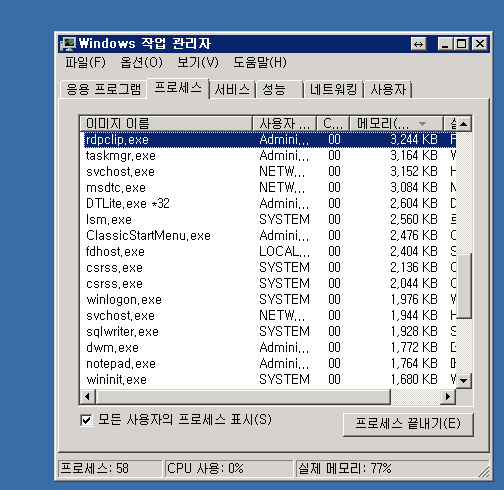Click the horizontal scroll left arrow
Image resolution: width=504 pixels, height=490 pixels.
pyautogui.click(x=88, y=397)
